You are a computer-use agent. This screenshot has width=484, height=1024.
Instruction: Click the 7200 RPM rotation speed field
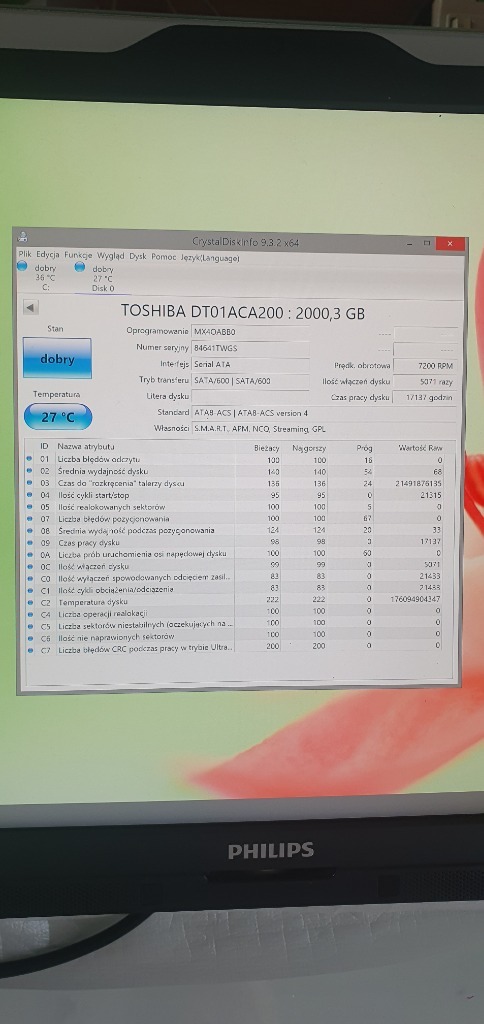point(425,366)
